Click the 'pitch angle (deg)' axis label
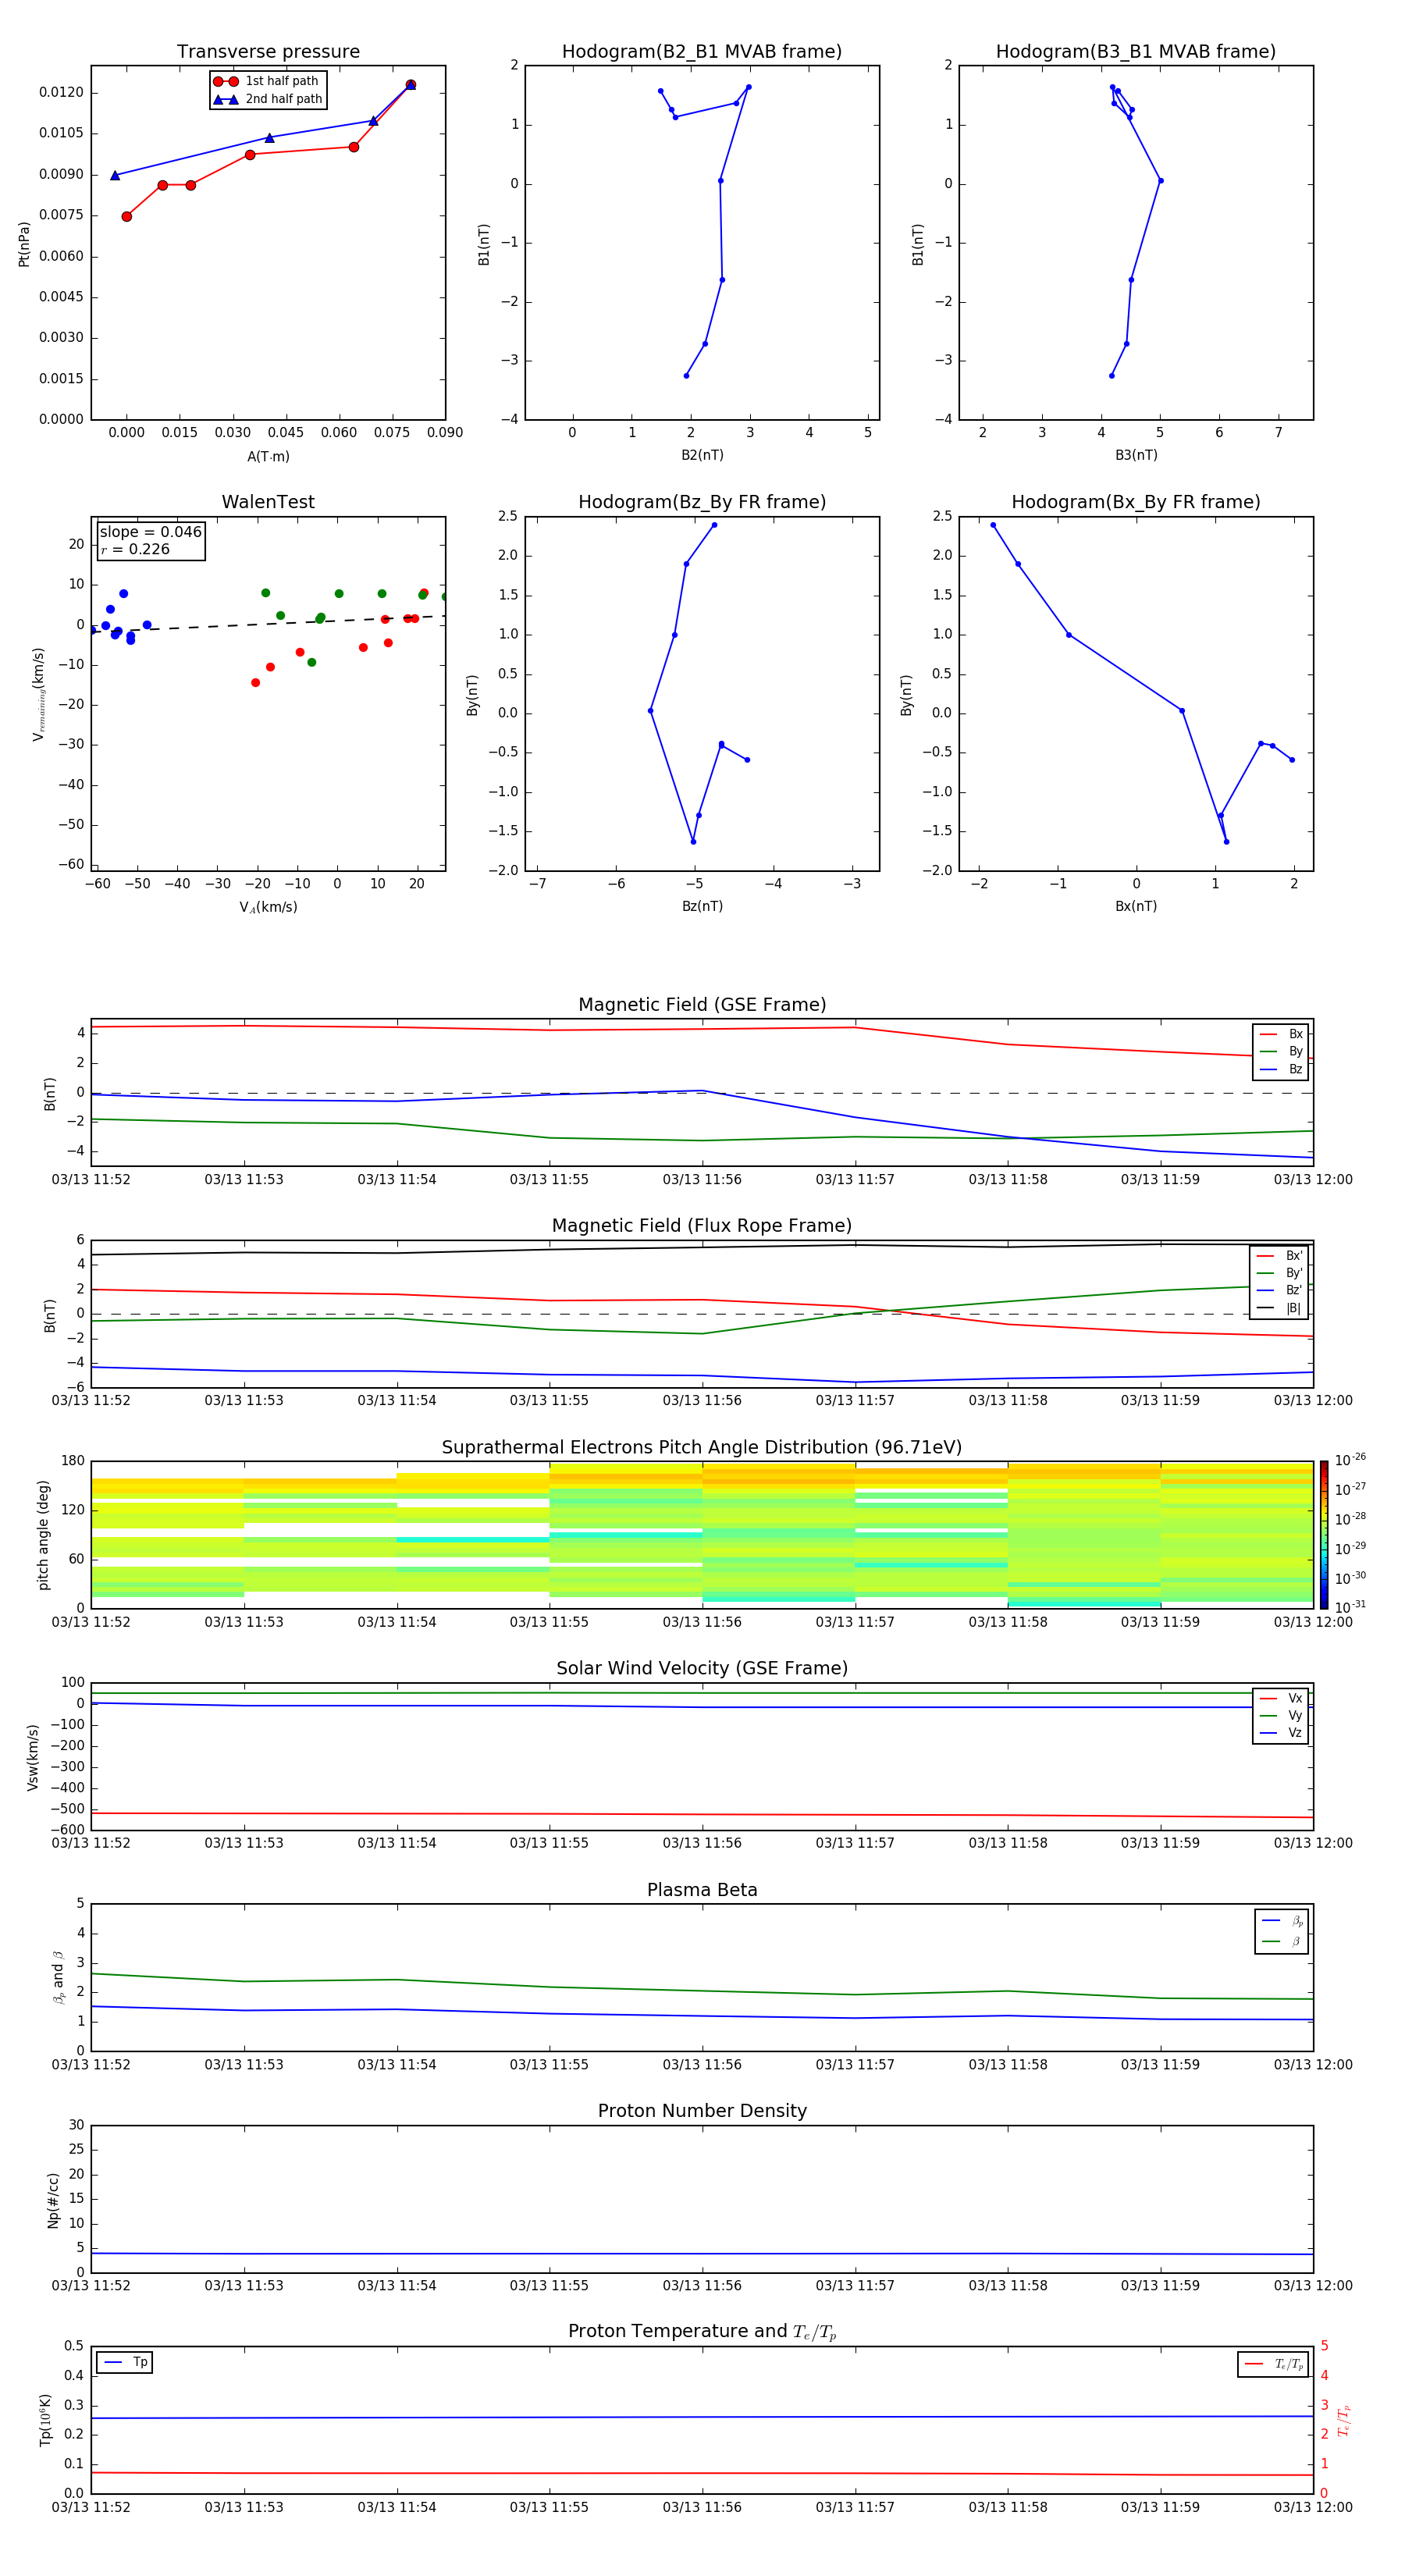 [x=43, y=1535]
